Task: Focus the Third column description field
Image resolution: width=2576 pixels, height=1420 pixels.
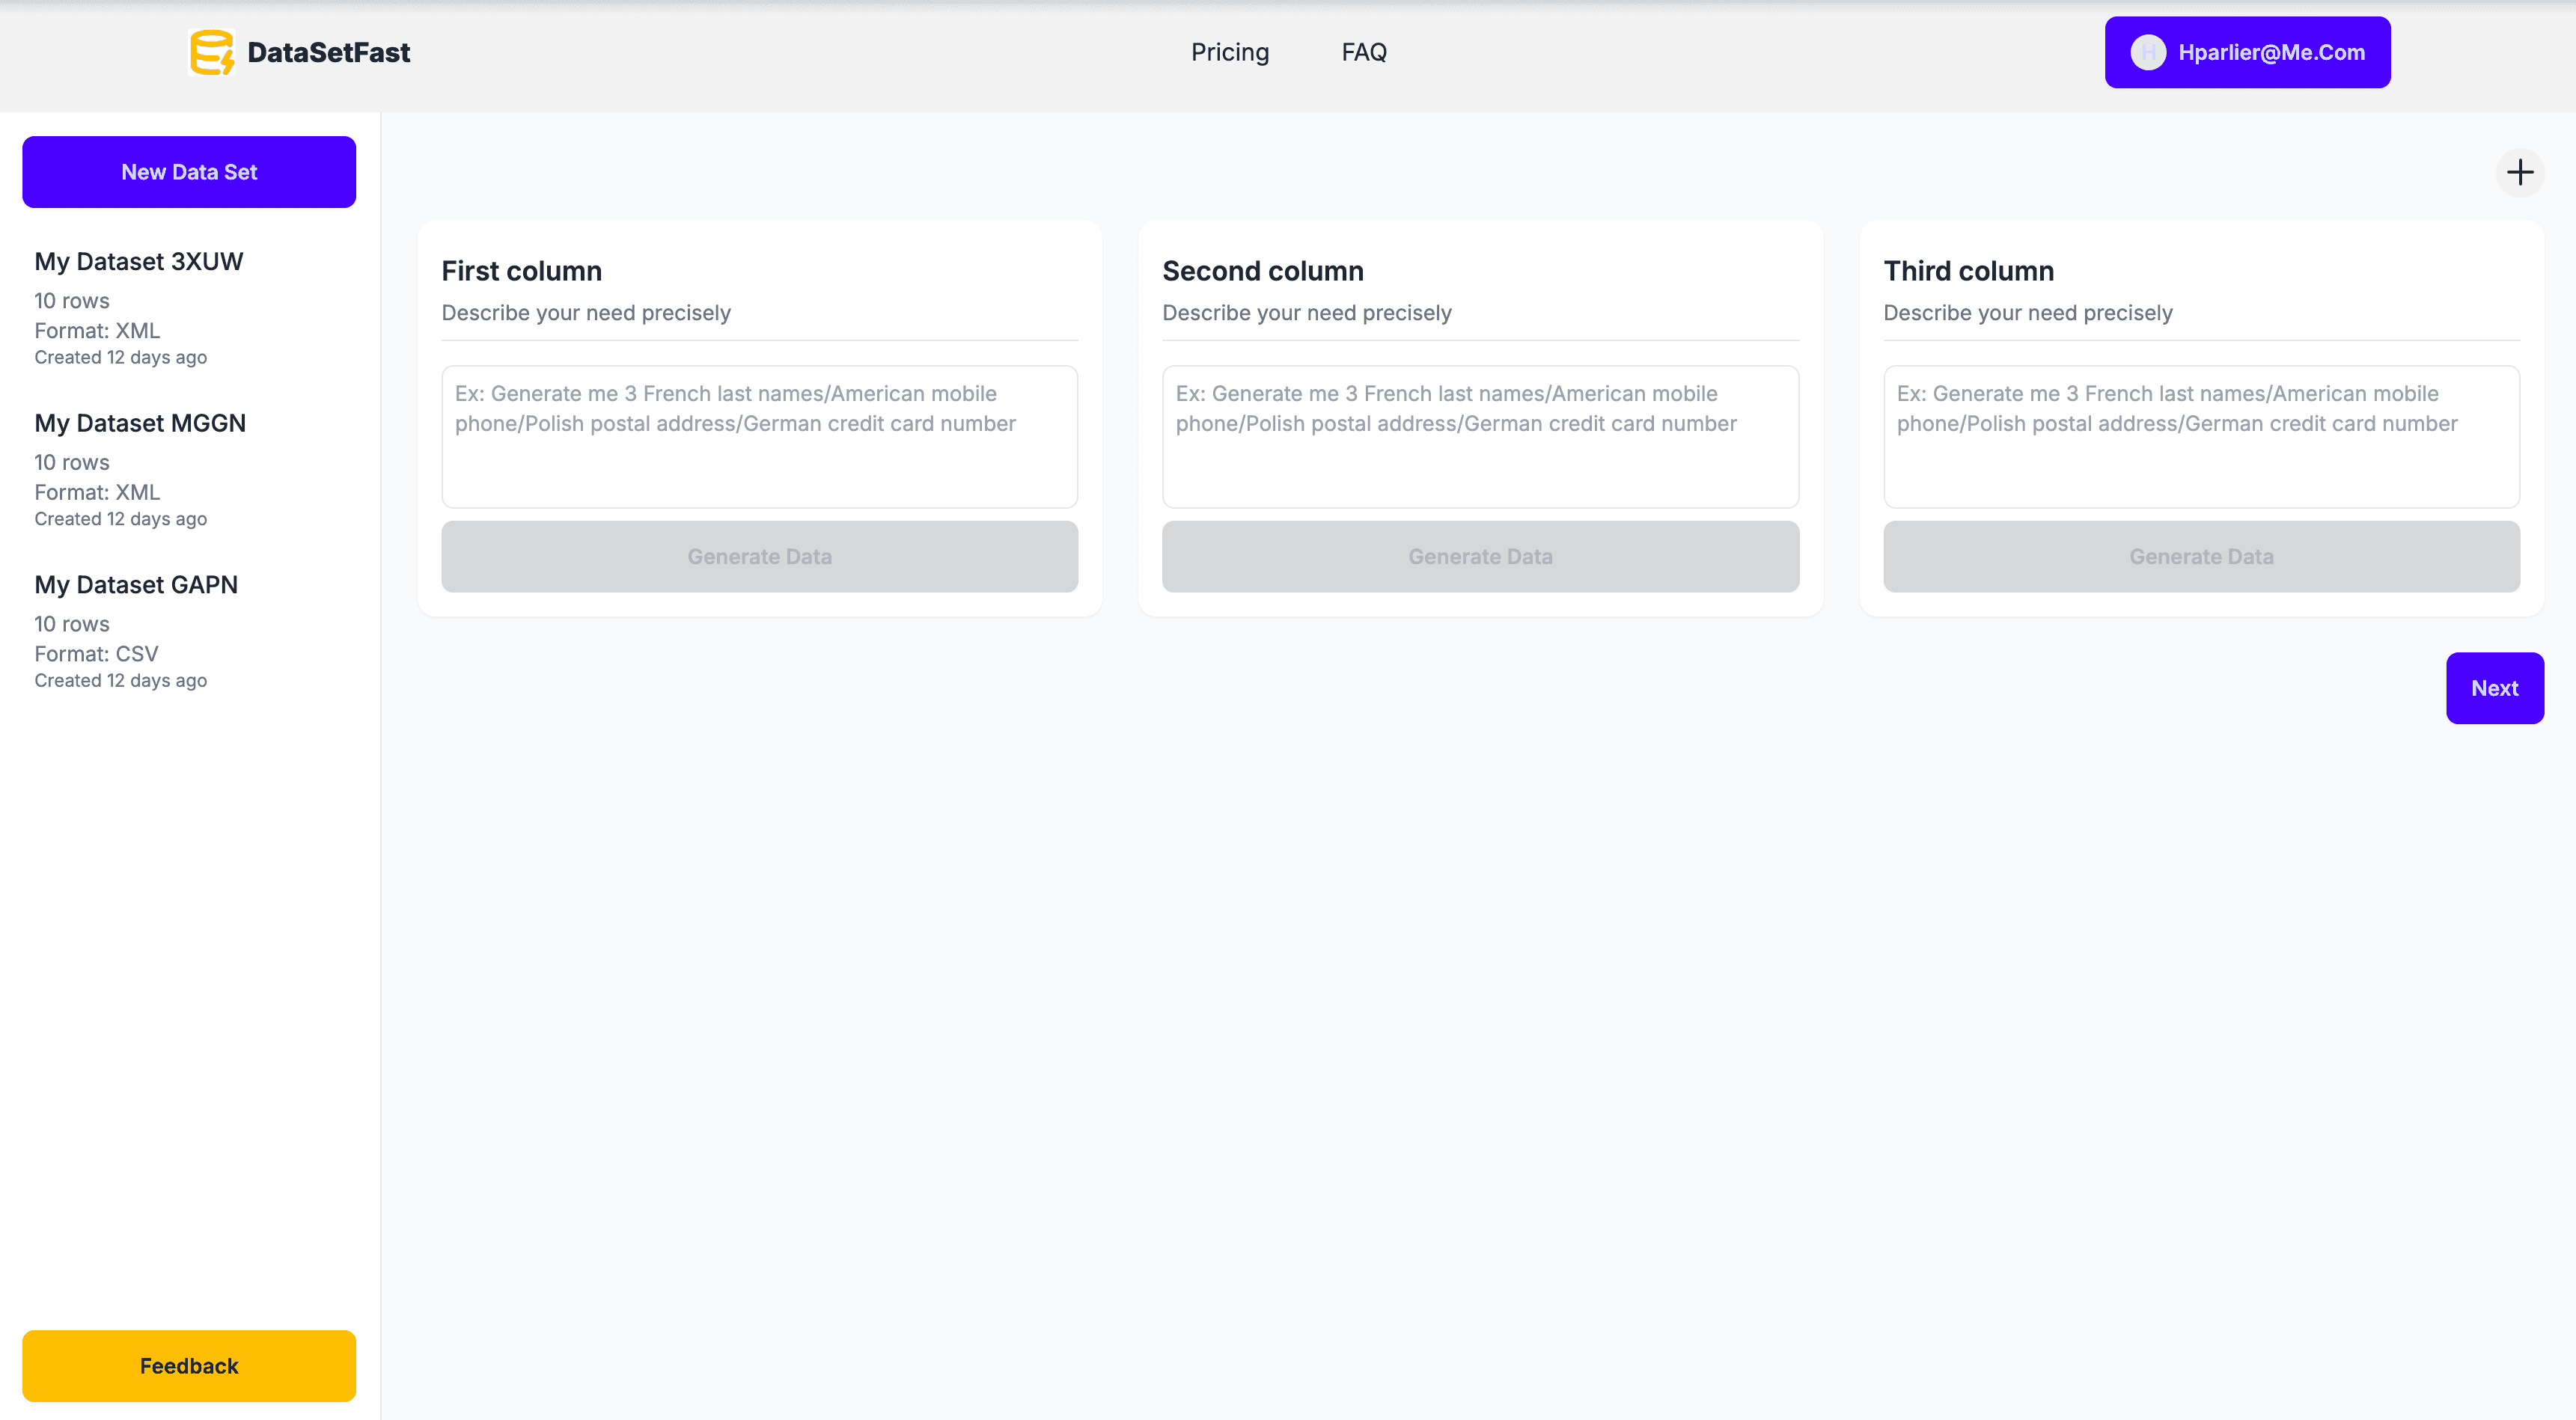Action: 2200,436
